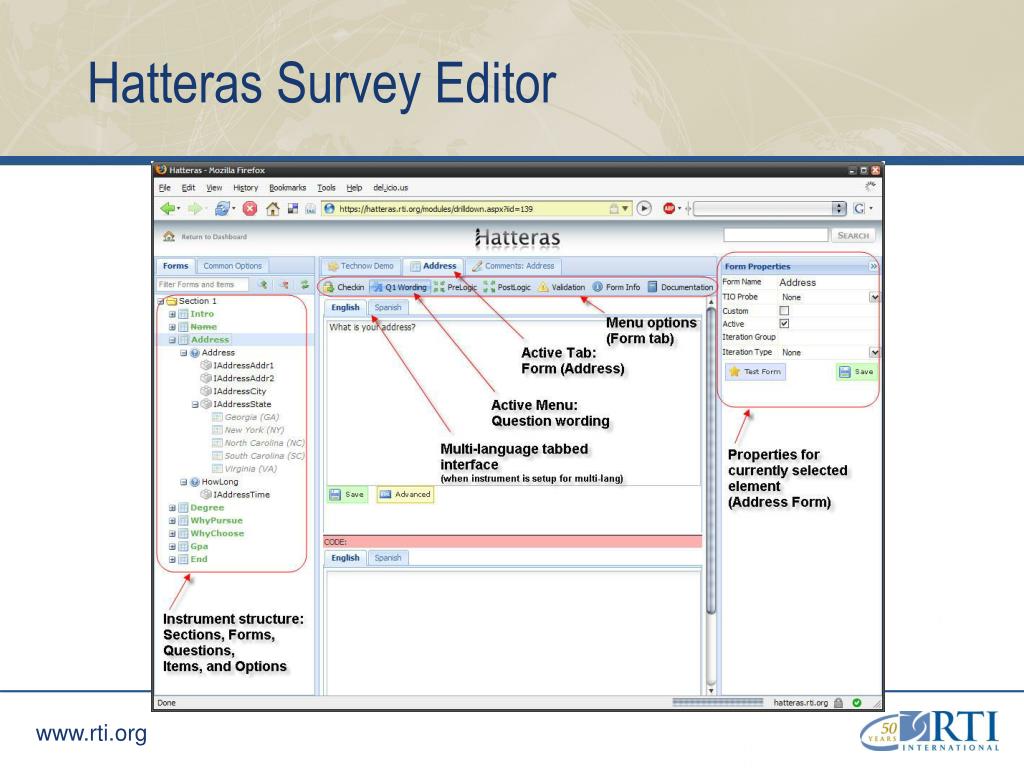Select the upper Spanish language tab
Image resolution: width=1024 pixels, height=768 pixels.
click(388, 307)
